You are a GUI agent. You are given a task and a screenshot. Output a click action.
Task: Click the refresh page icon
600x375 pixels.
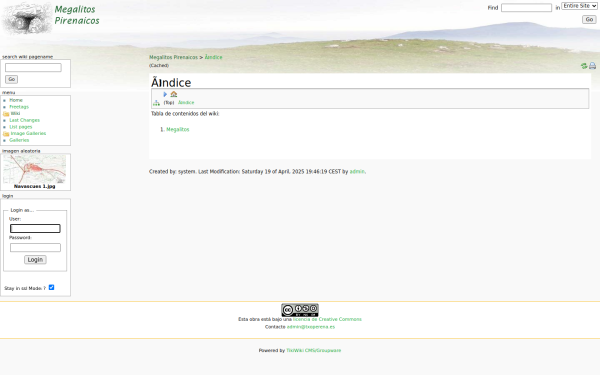pyautogui.click(x=584, y=66)
